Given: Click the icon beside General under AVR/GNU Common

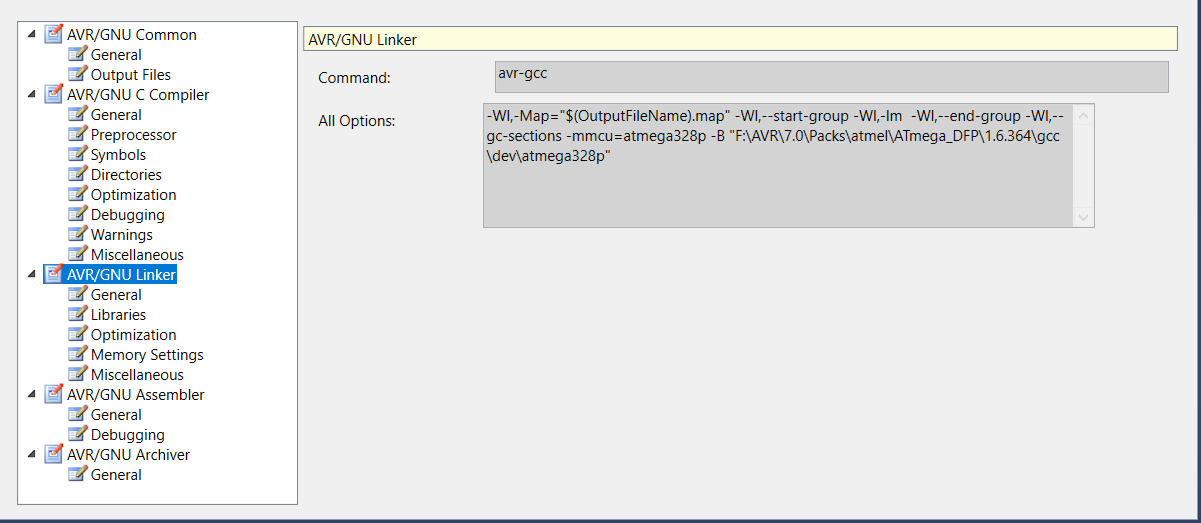Looking at the screenshot, I should click(x=77, y=54).
